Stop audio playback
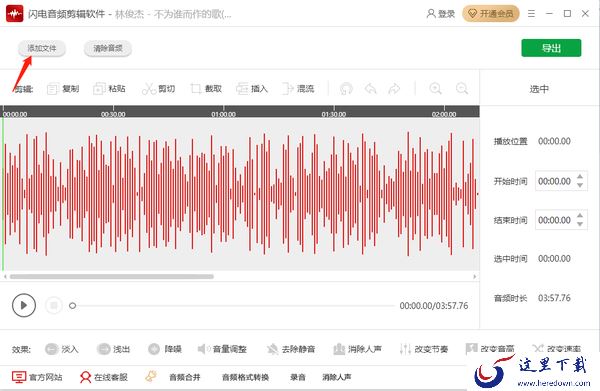 [x=54, y=305]
